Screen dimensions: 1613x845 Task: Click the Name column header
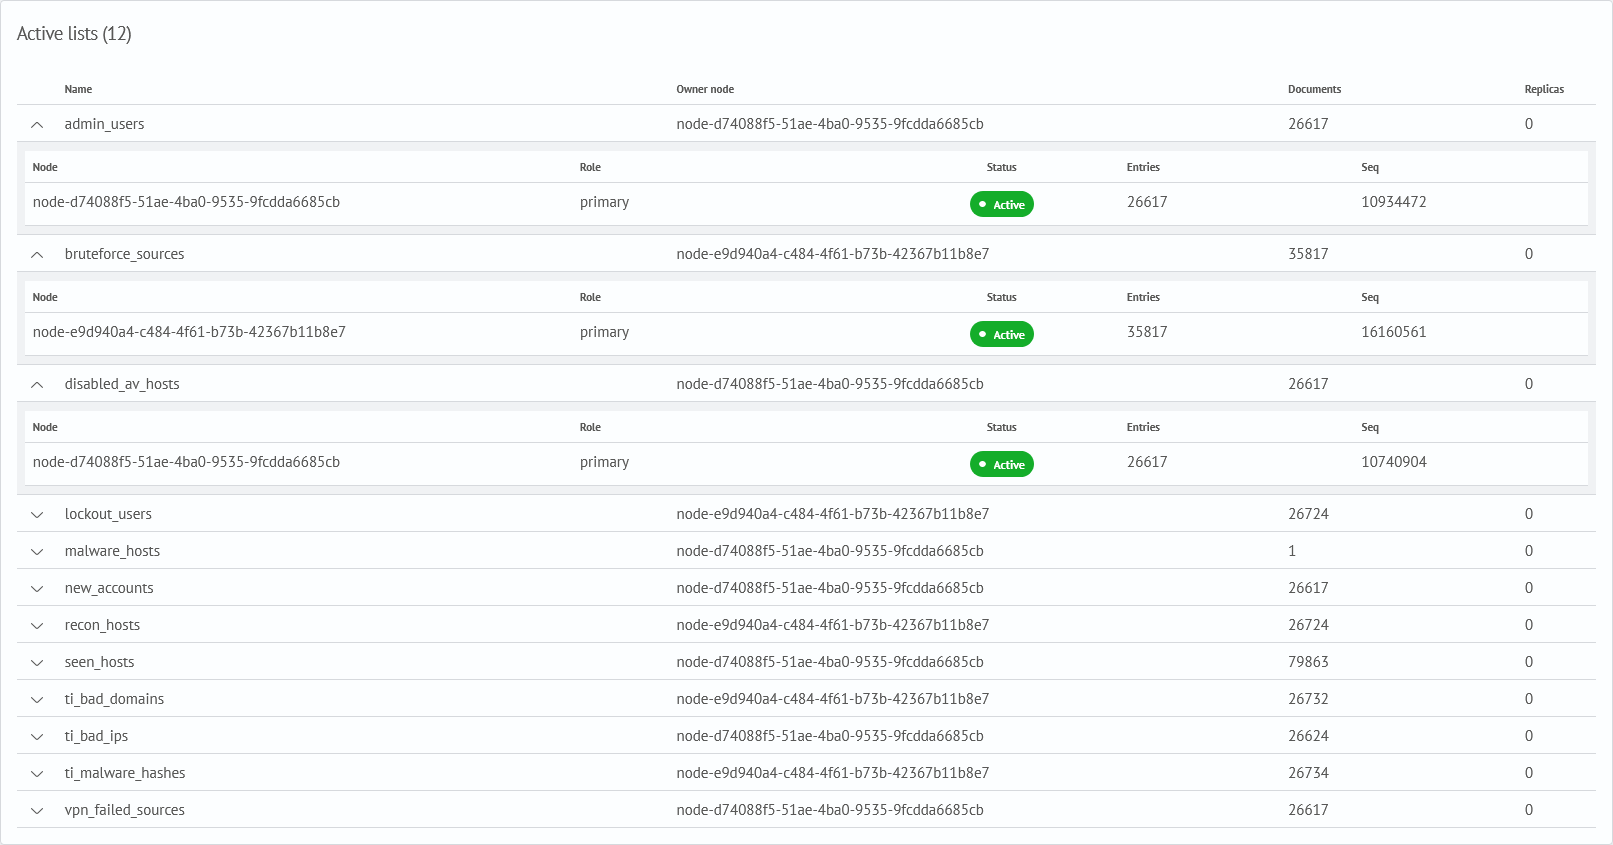click(x=78, y=89)
